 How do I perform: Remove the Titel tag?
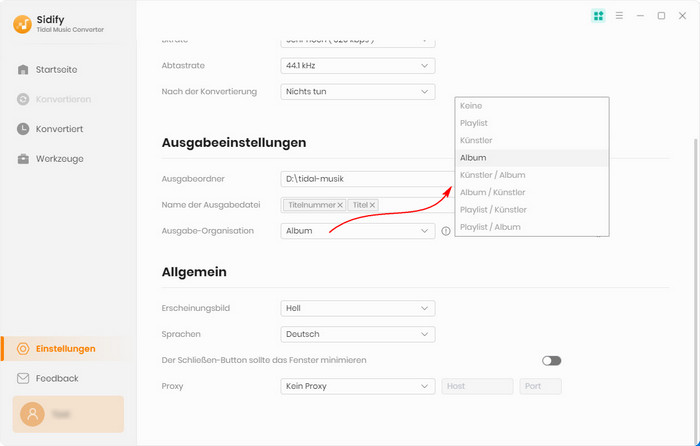tap(372, 205)
